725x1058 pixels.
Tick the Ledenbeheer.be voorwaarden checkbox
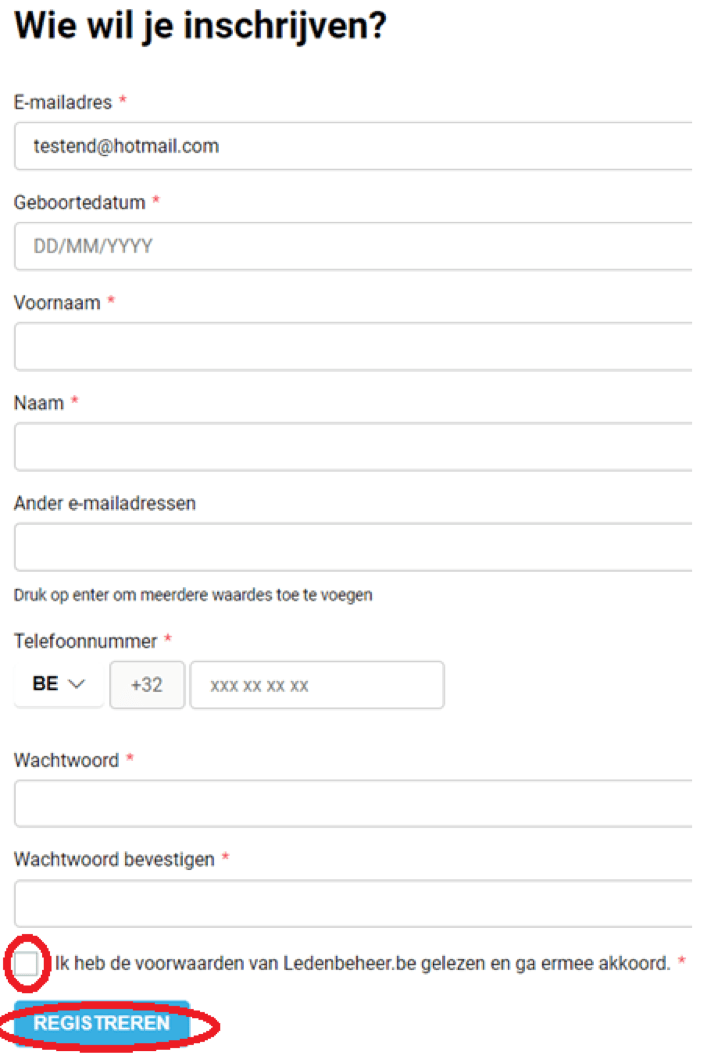click(x=26, y=964)
